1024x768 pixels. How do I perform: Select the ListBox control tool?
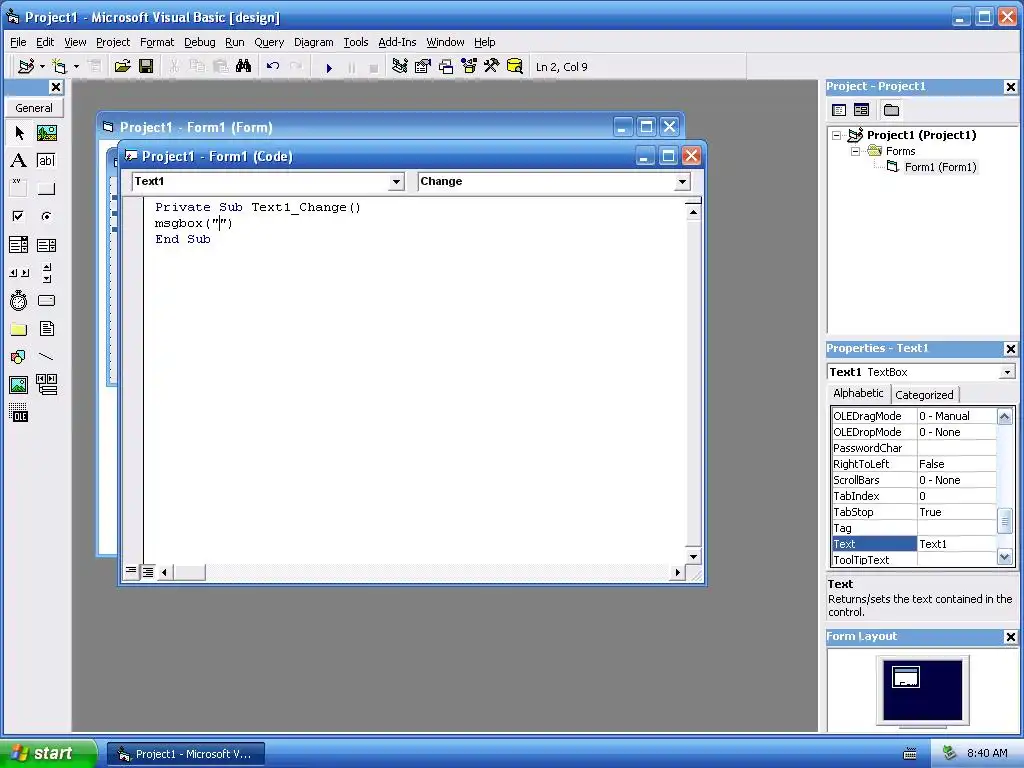[x=46, y=245]
